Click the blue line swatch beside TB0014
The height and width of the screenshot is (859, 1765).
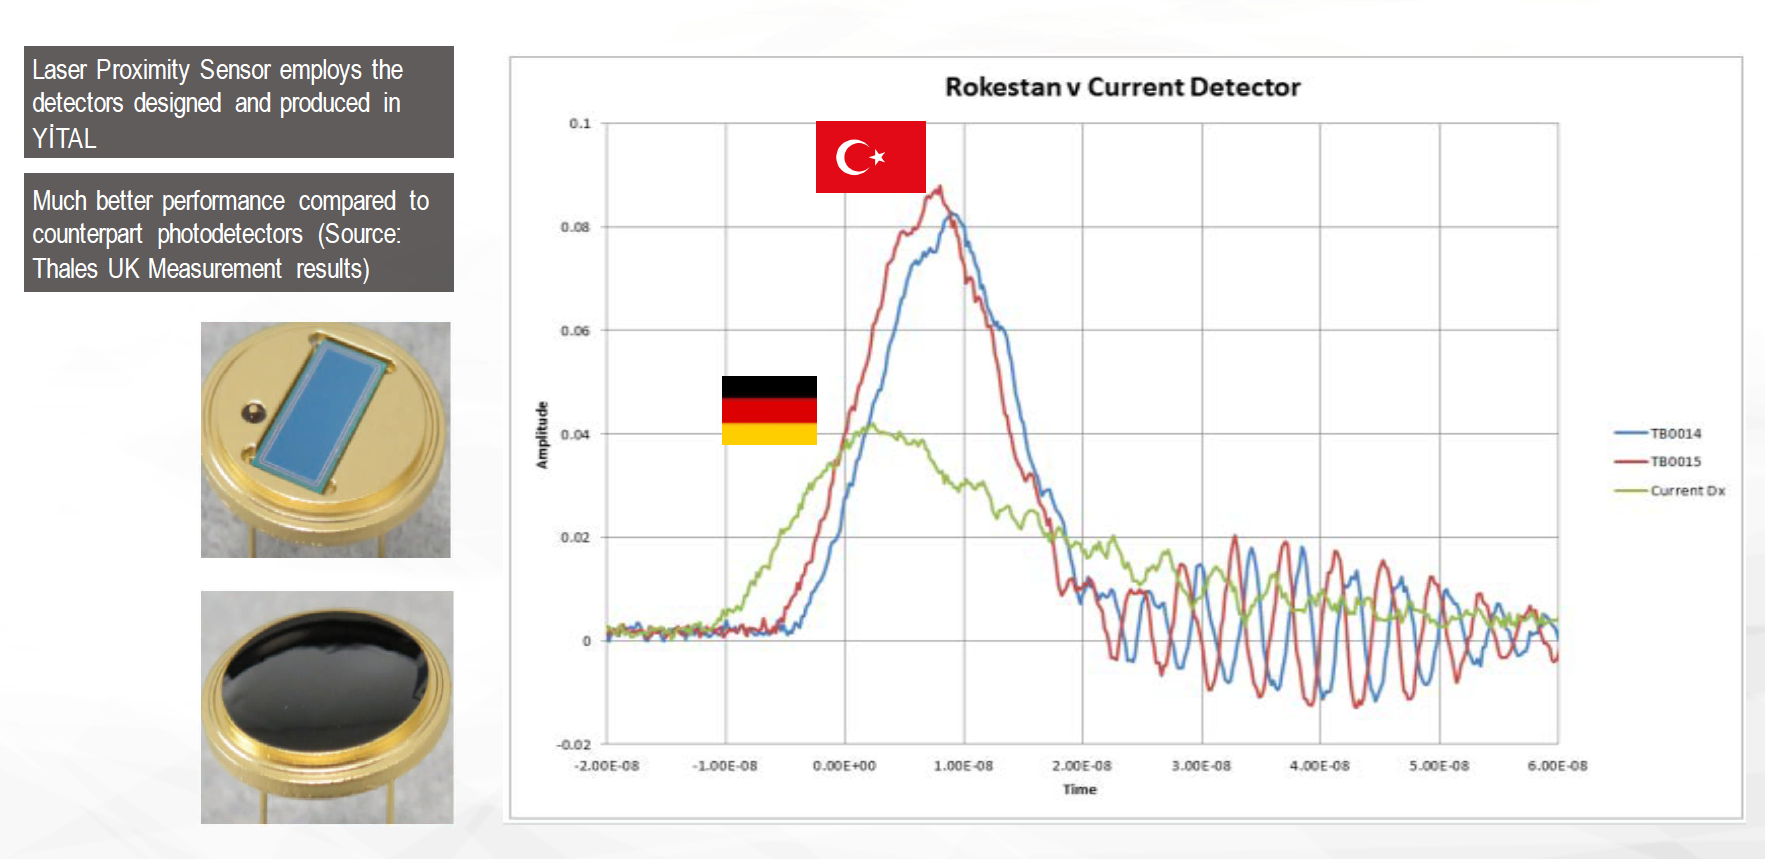pyautogui.click(x=1630, y=434)
